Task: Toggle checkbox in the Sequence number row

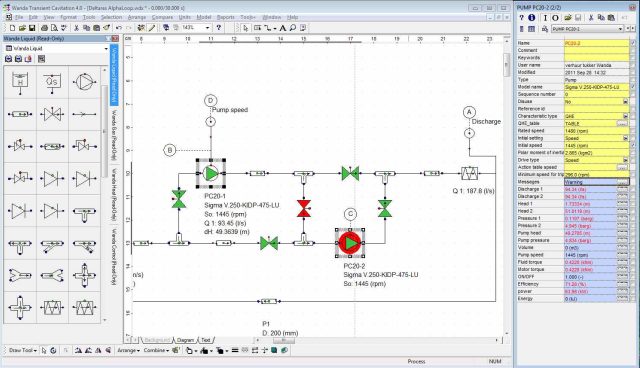Action: point(633,94)
